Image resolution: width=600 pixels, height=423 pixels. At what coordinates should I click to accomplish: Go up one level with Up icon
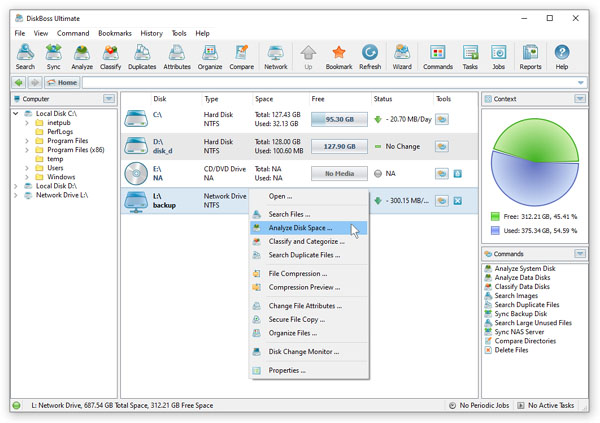308,57
